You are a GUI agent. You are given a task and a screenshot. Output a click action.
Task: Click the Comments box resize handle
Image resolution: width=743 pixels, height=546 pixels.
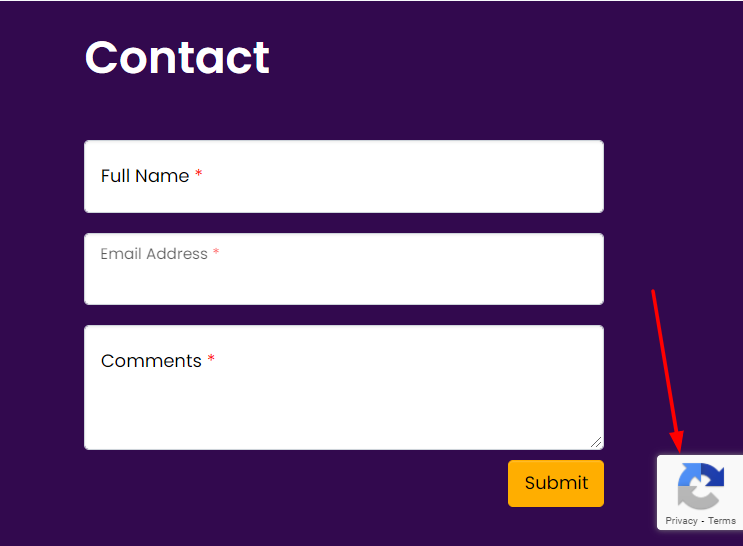click(596, 442)
